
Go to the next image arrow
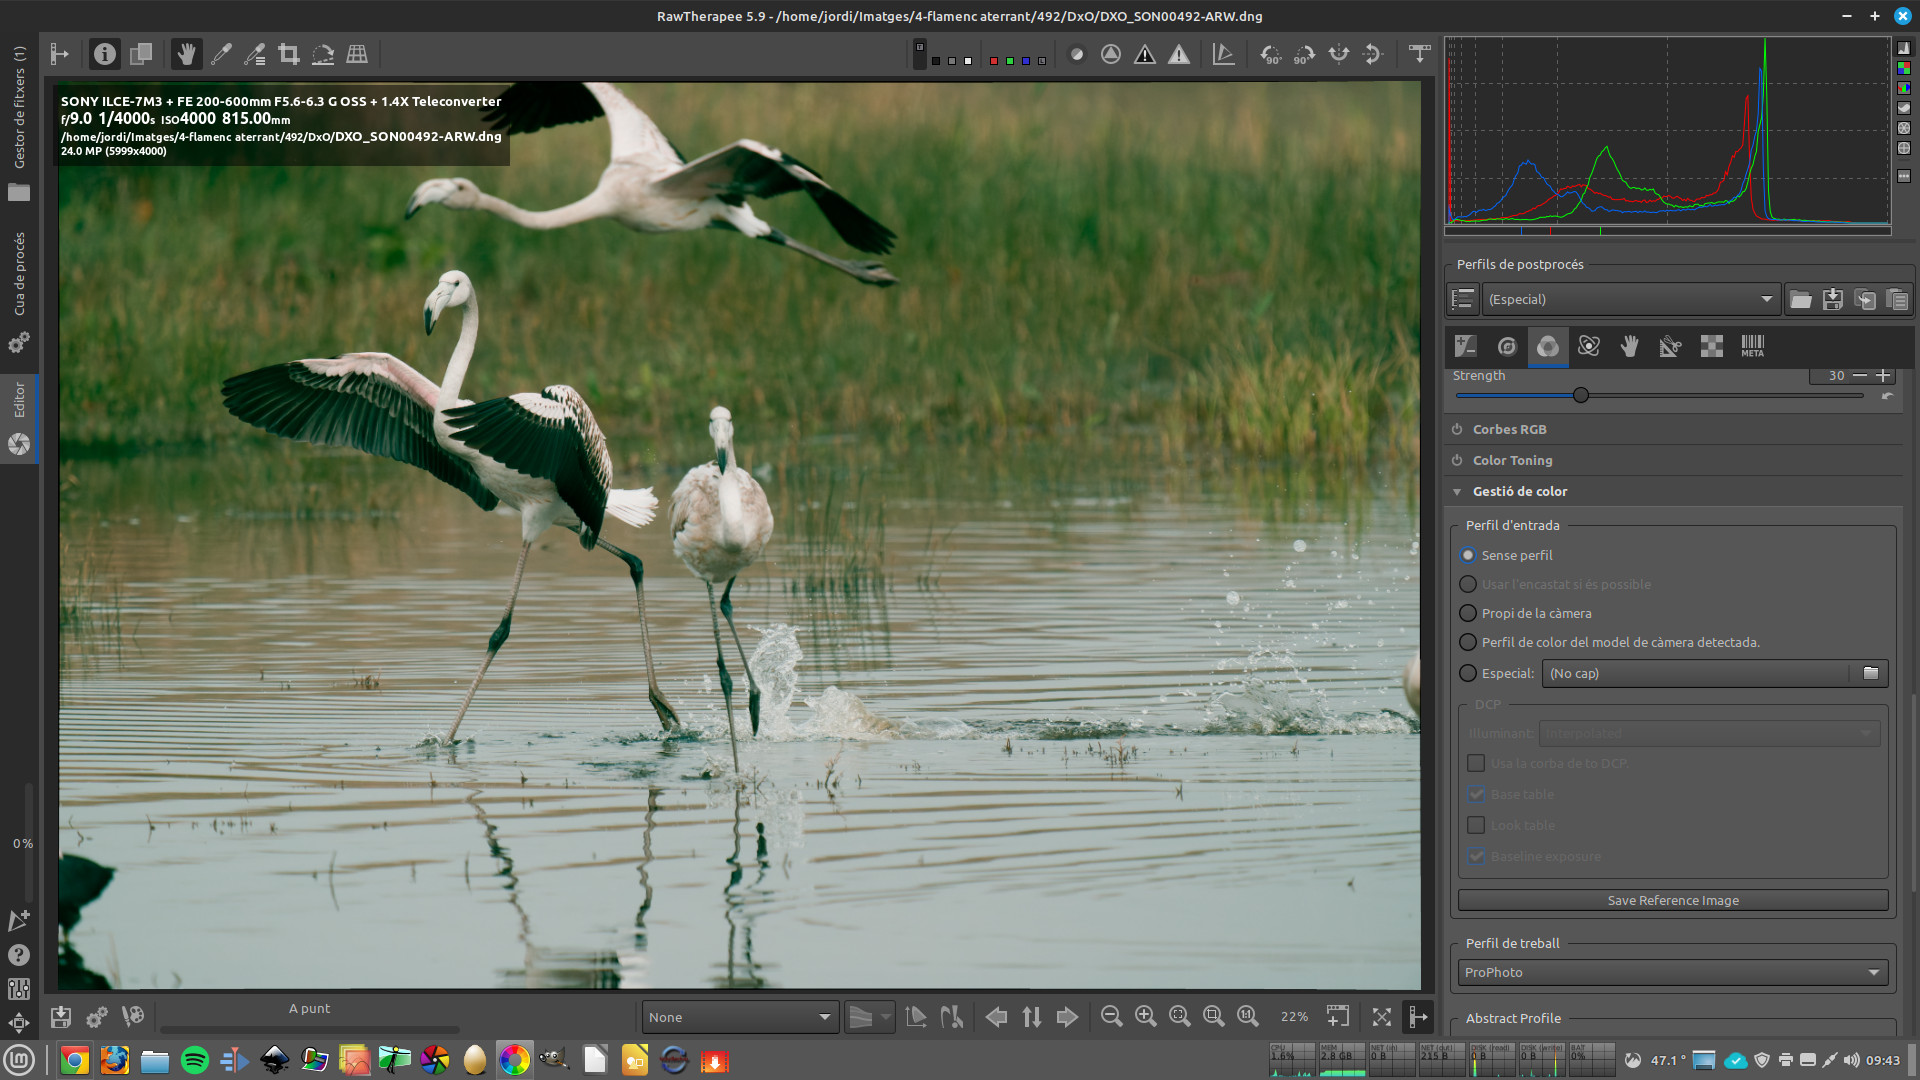pos(1067,1016)
